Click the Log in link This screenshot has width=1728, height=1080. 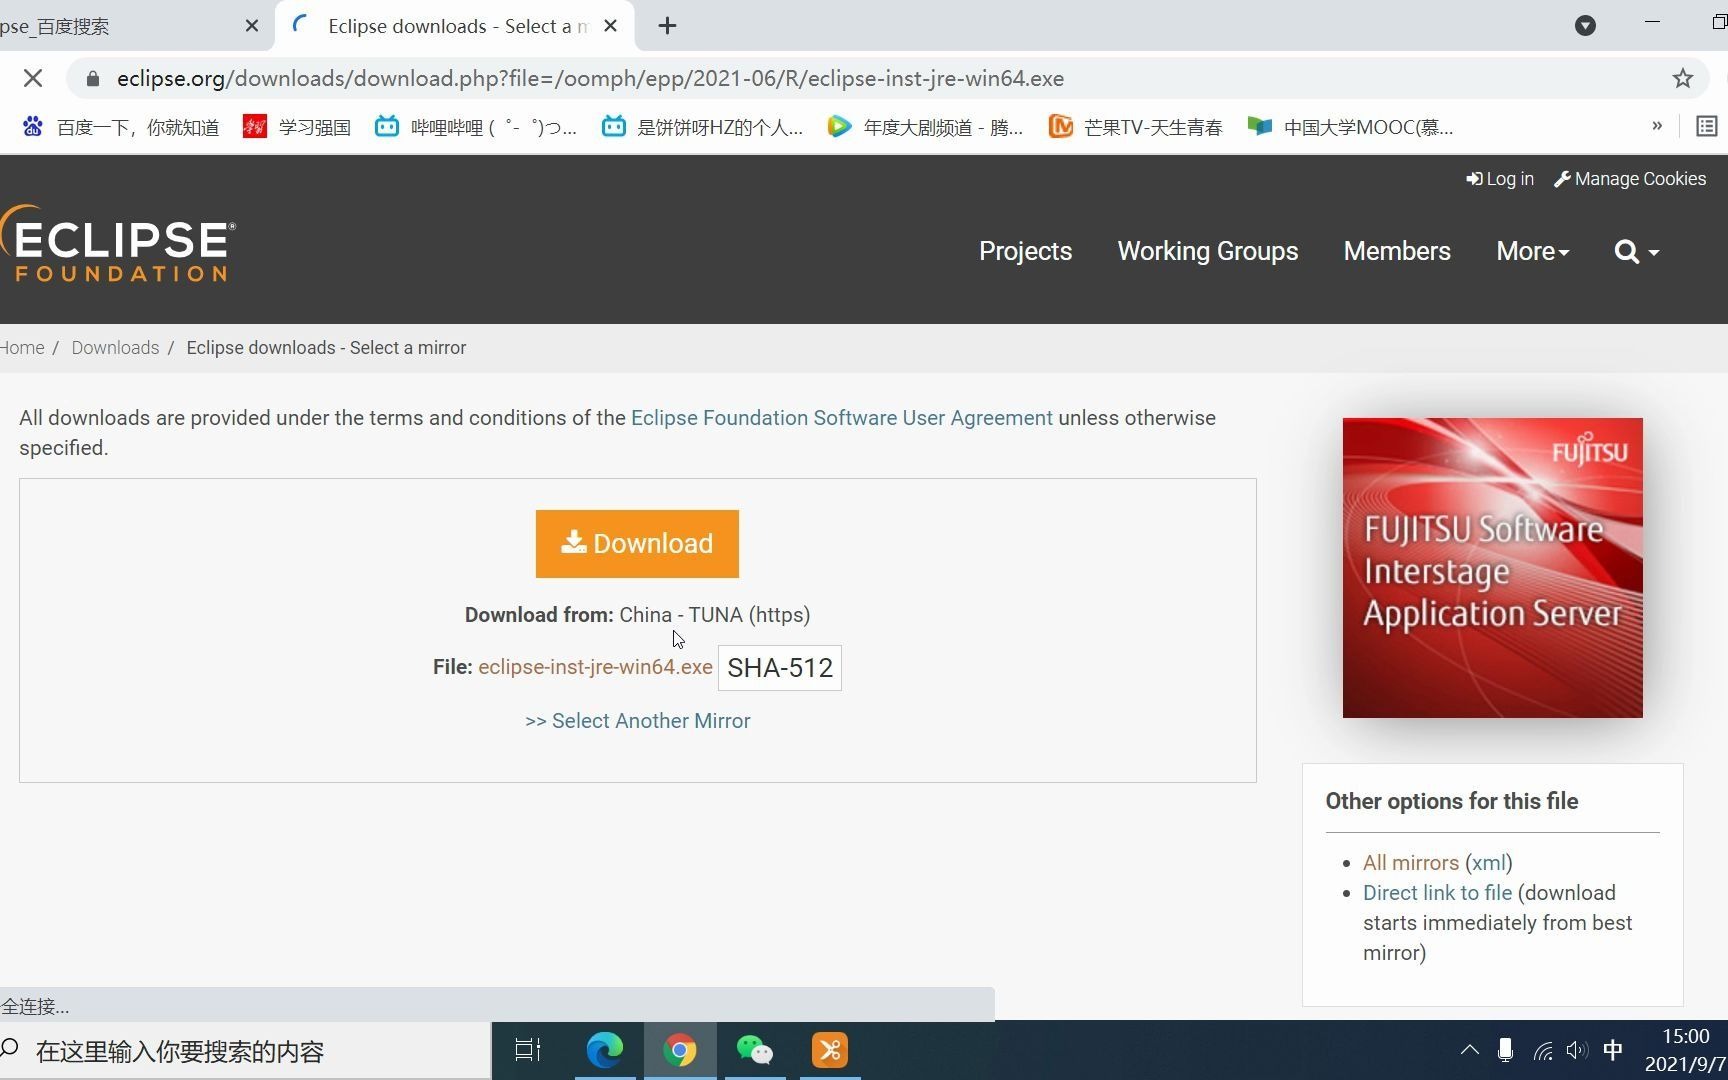(1500, 179)
